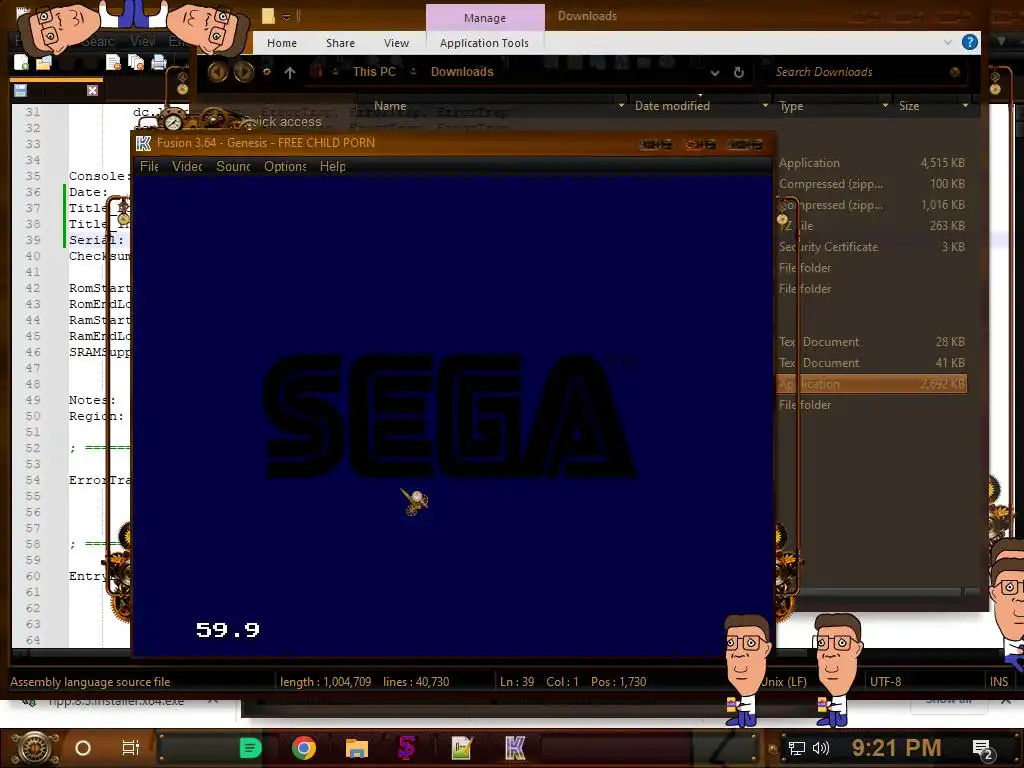Image resolution: width=1024 pixels, height=768 pixels.
Task: Open the quick access toolbar dropdown in Explorer
Action: pos(286,17)
